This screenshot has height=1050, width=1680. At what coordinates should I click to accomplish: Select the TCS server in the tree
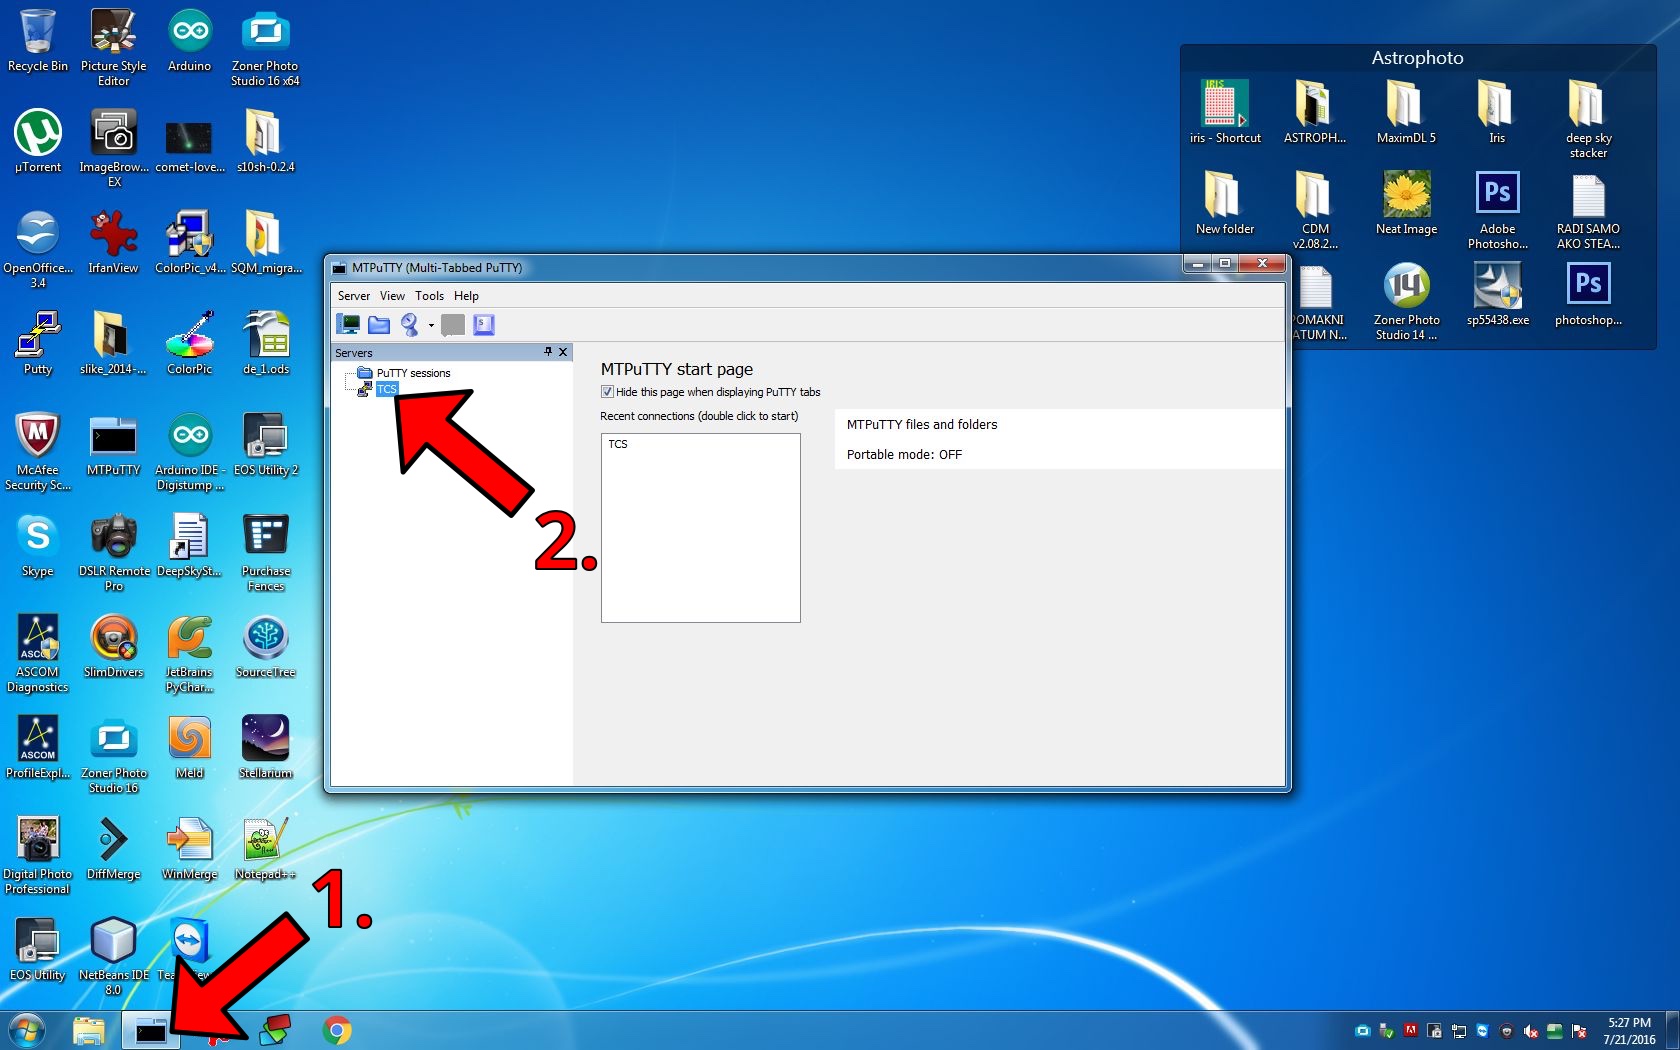coord(387,389)
